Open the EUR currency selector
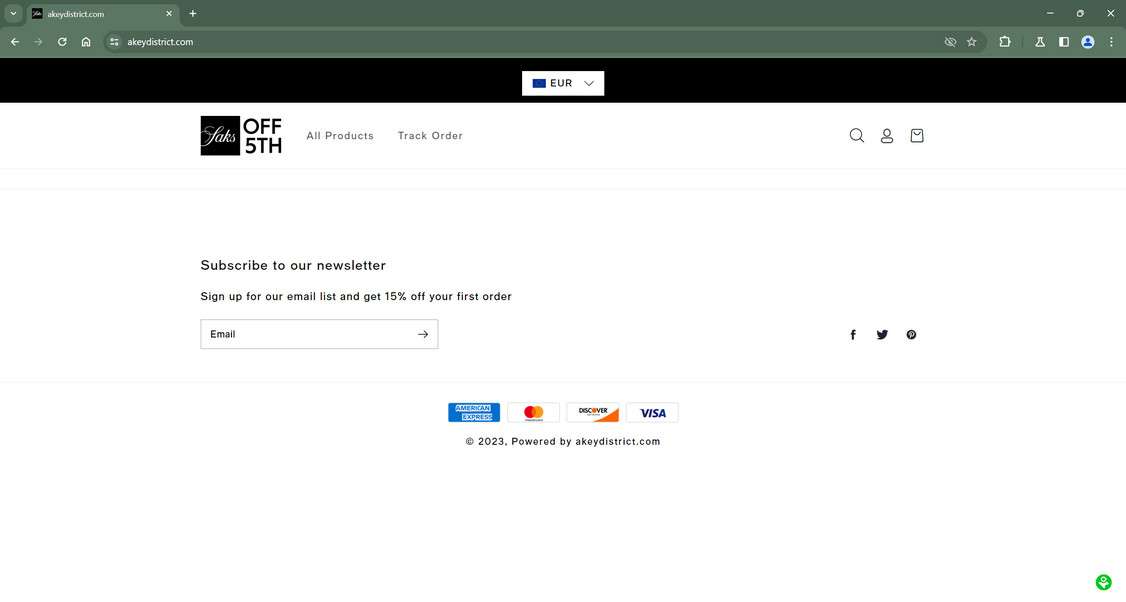1126x602 pixels. click(x=563, y=83)
